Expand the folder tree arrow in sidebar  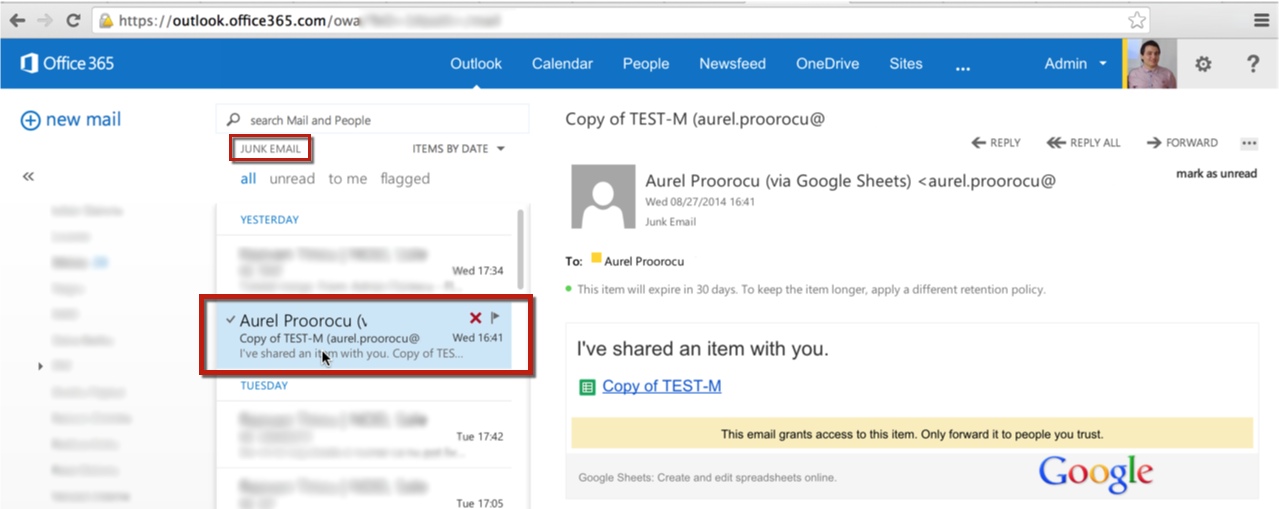40,367
